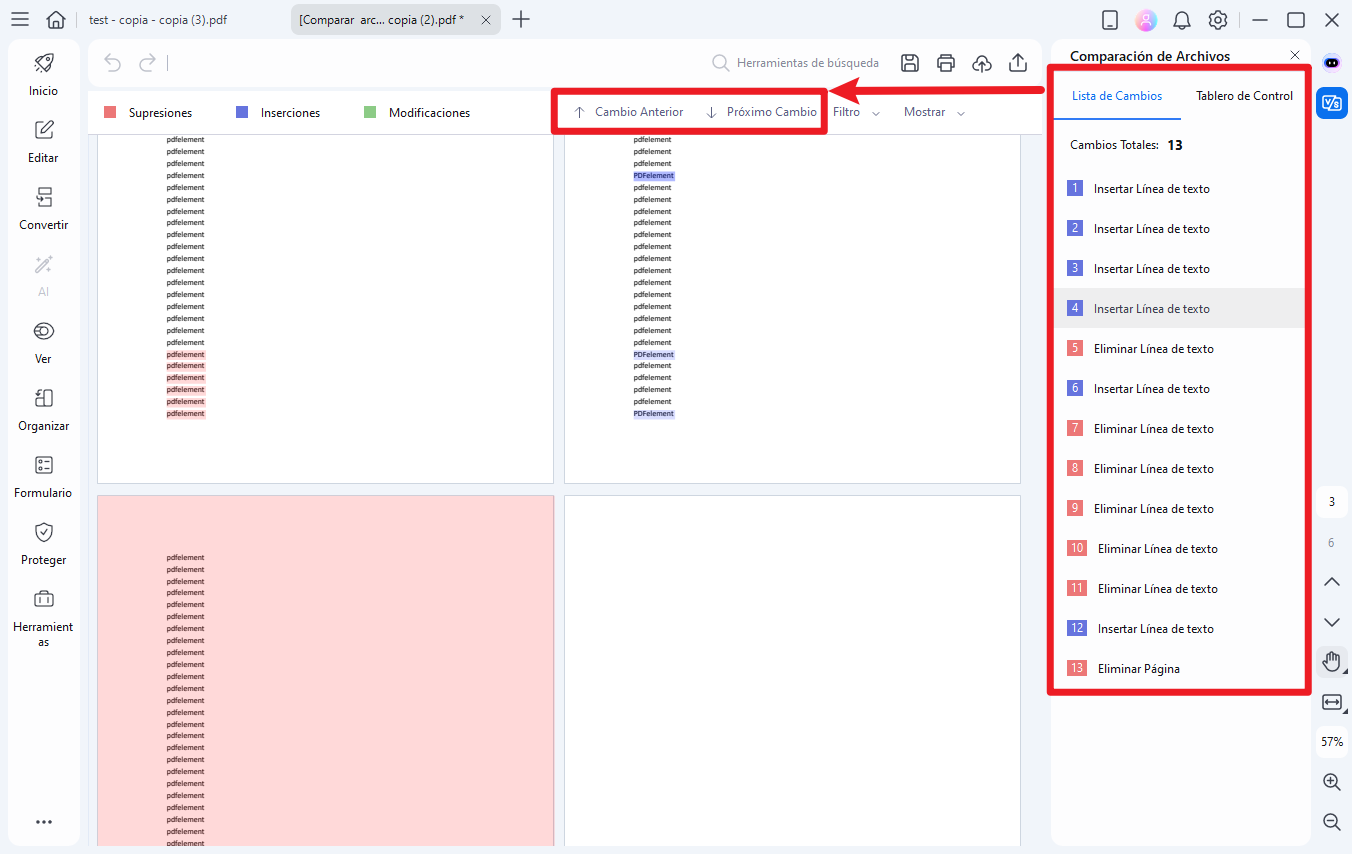Open the Formulario tool

click(43, 475)
